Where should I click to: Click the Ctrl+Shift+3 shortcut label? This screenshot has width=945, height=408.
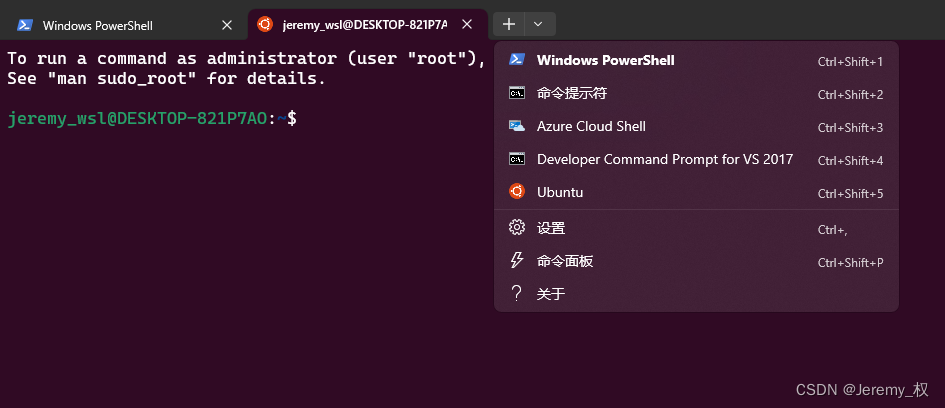[850, 128]
